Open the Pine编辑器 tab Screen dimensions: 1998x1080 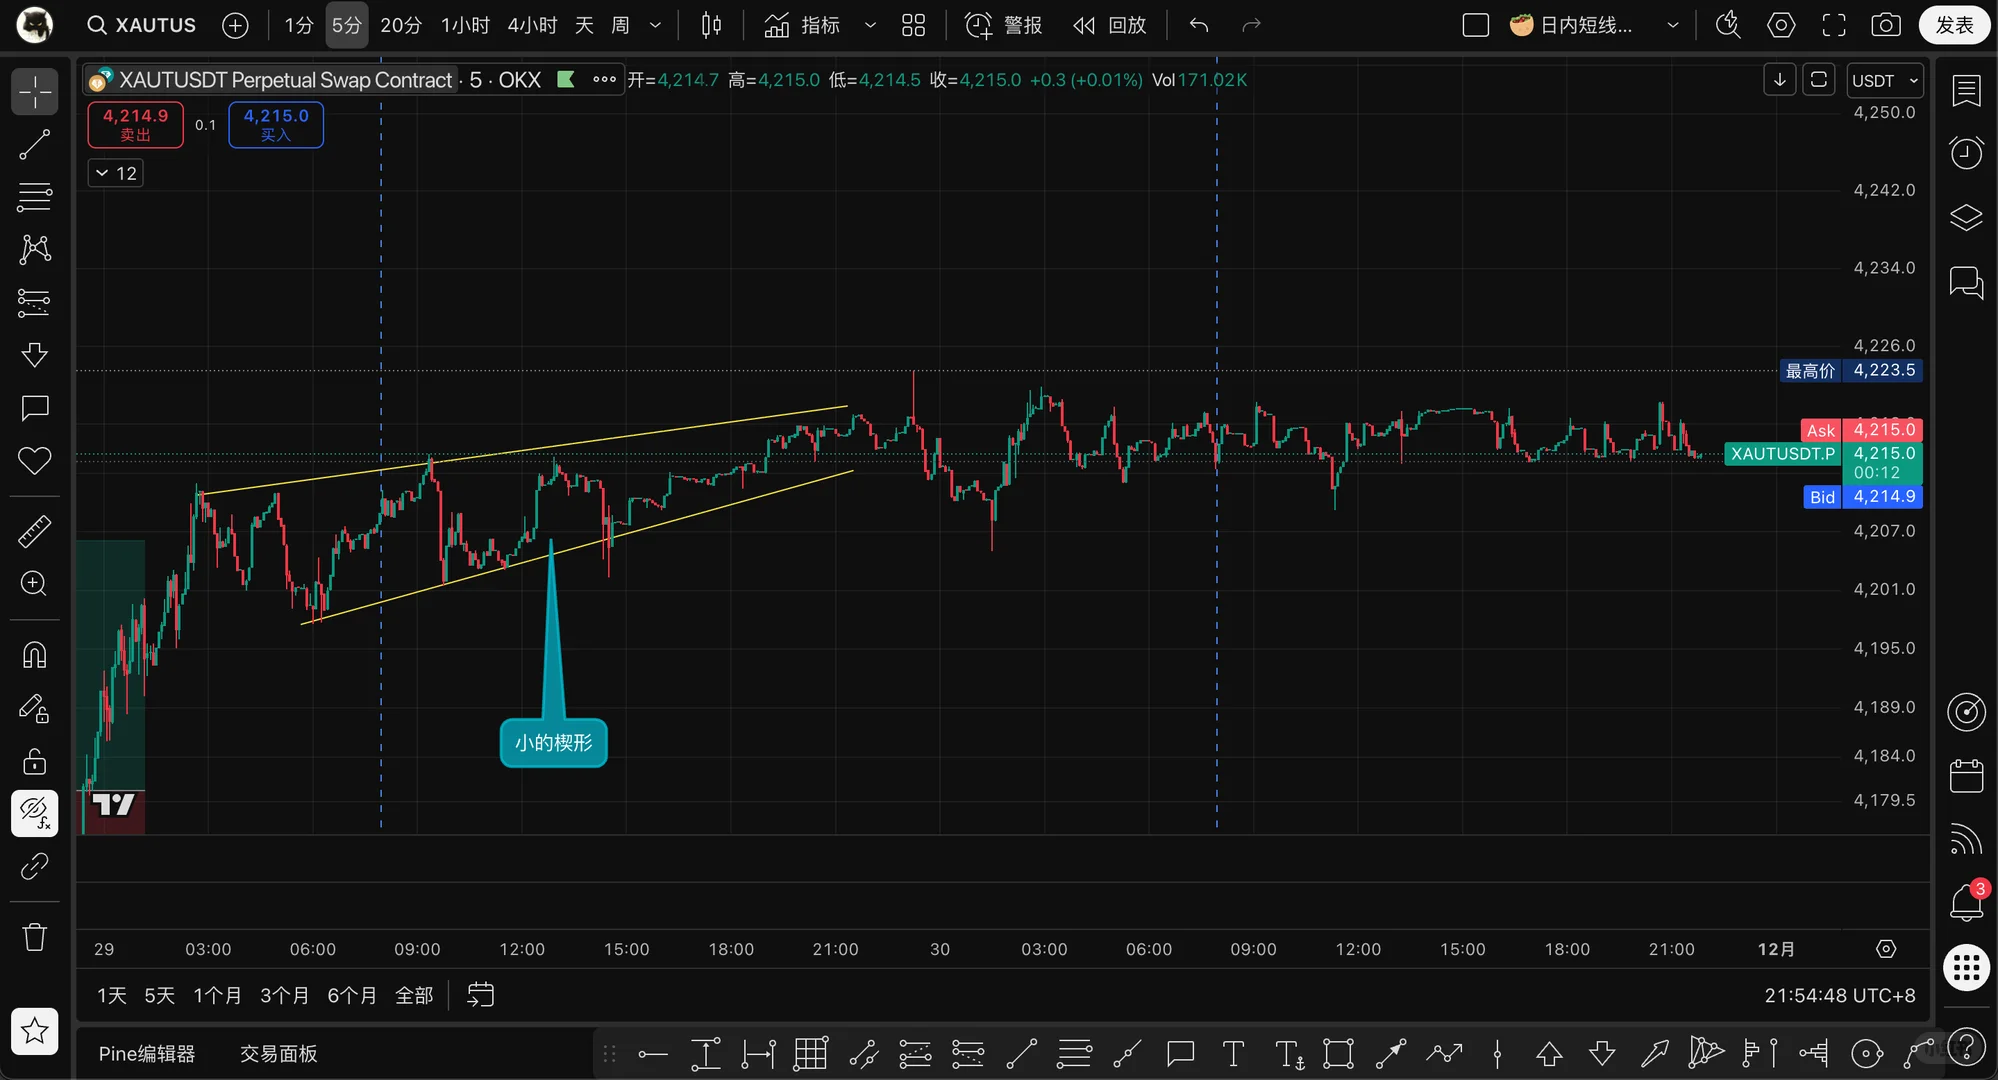tap(147, 1053)
